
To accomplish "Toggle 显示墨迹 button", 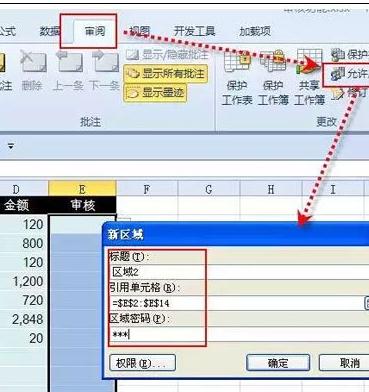I will 155,92.
